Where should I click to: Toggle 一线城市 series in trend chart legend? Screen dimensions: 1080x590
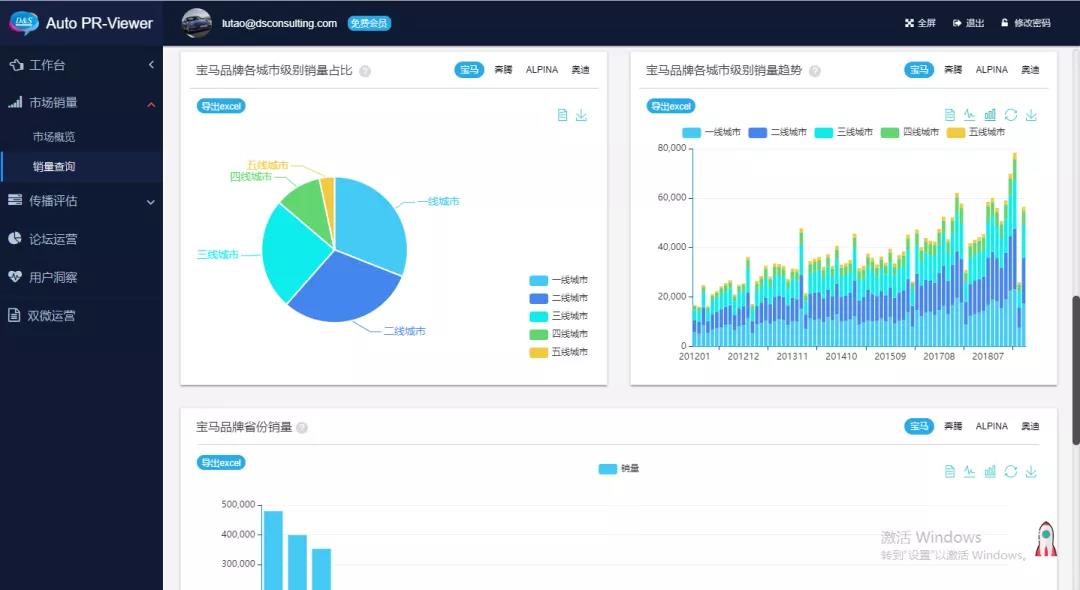[711, 132]
